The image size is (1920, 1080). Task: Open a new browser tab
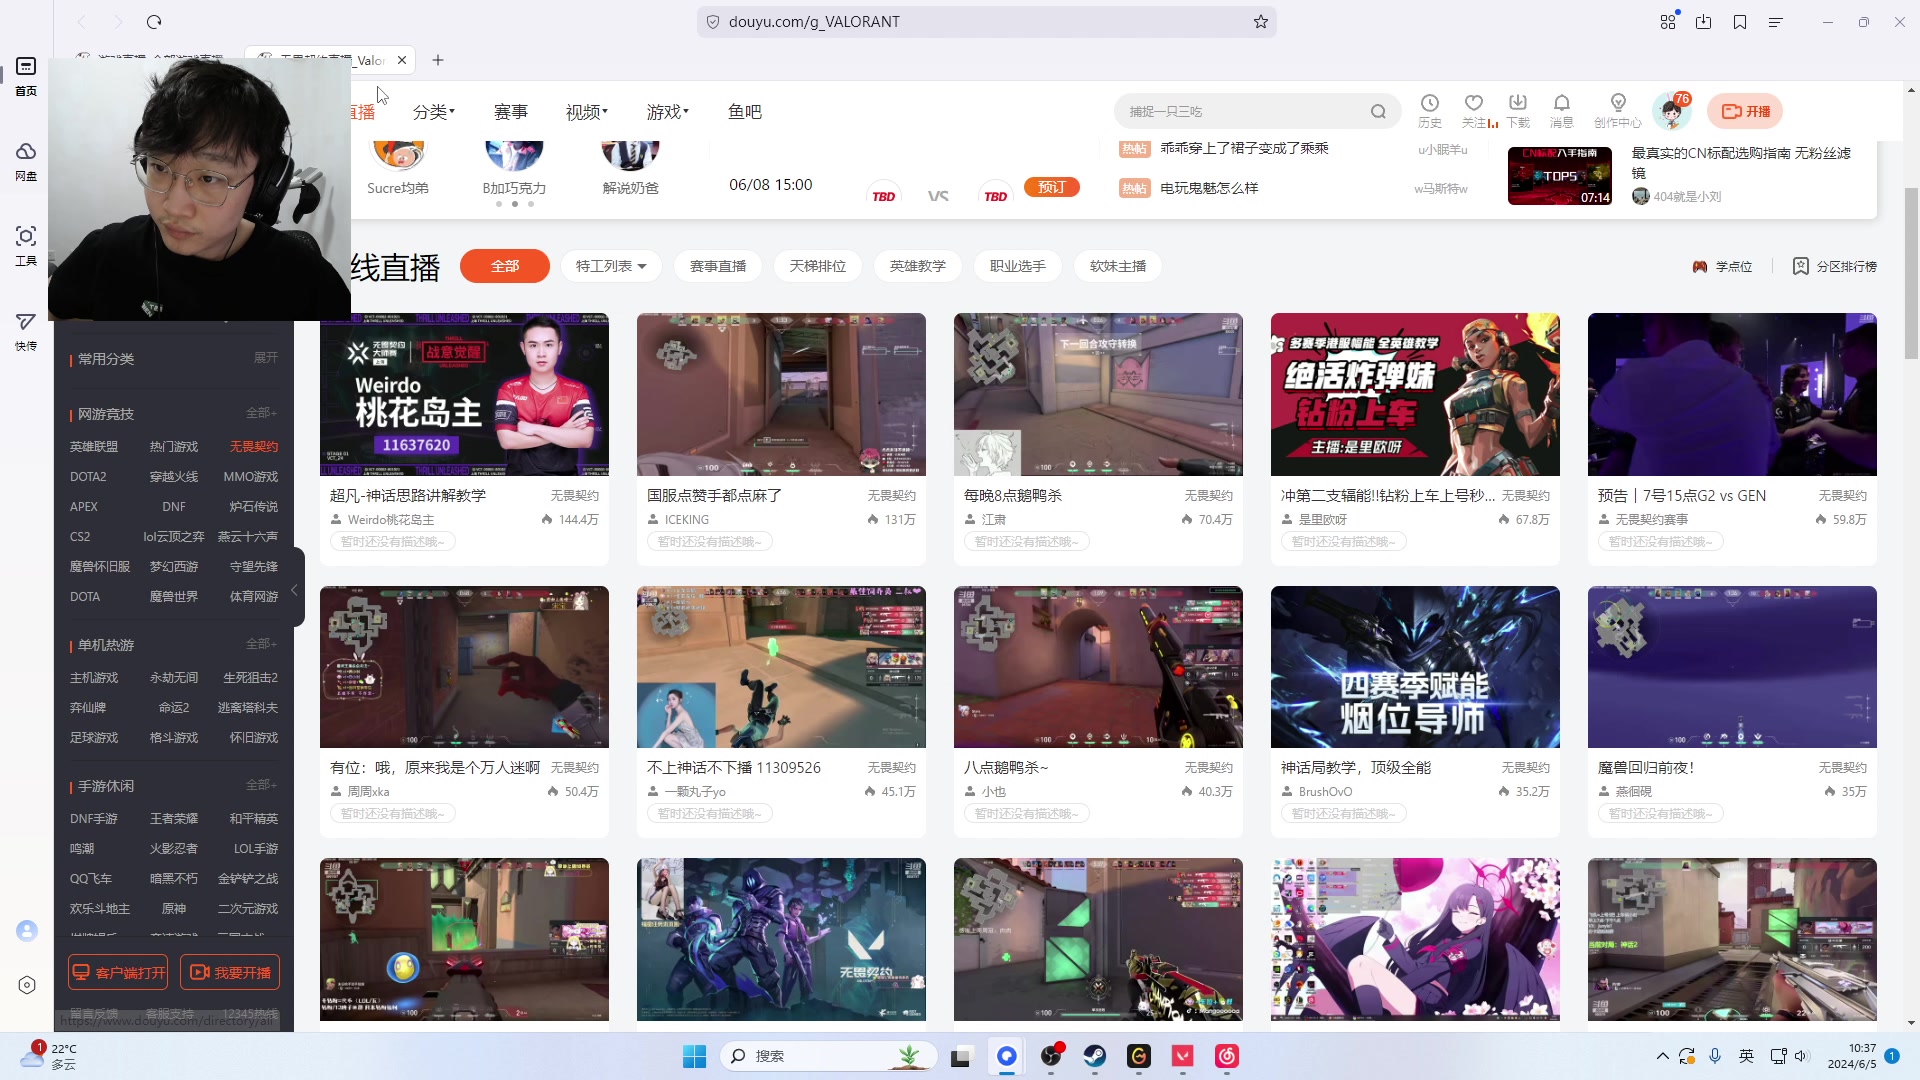[x=438, y=60]
